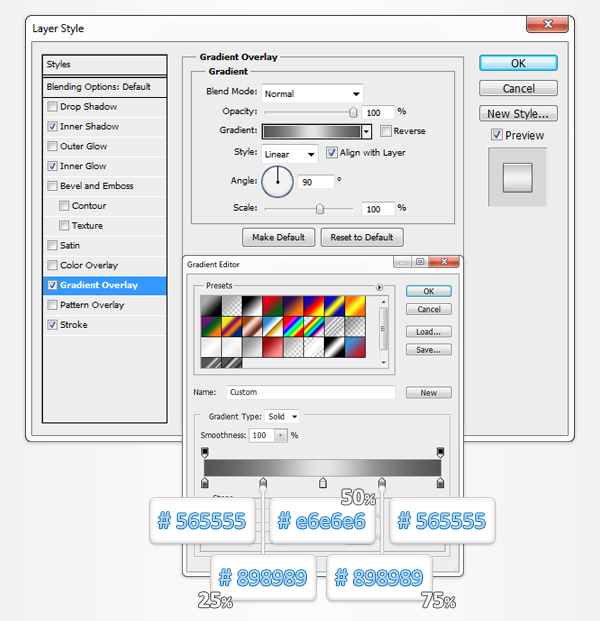Choose the purple-green-orange gradient preset
This screenshot has height=621, width=600.
pos(211,326)
